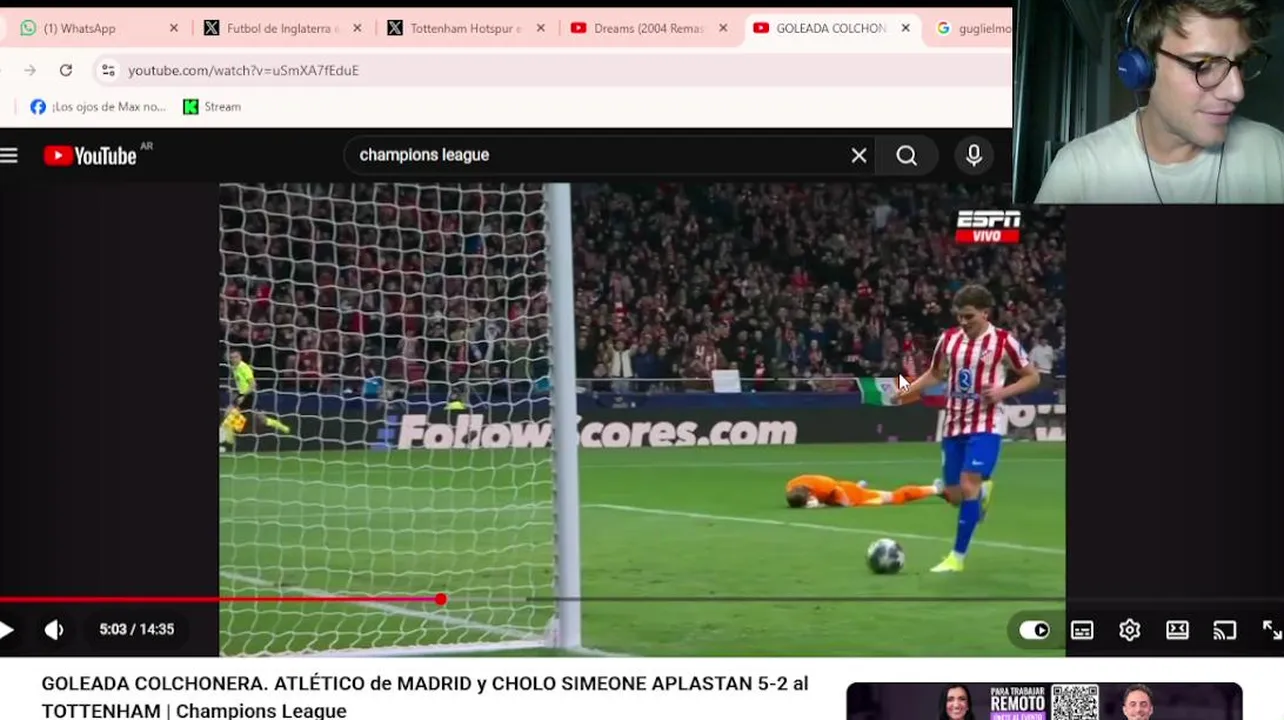The height and width of the screenshot is (720, 1284).
Task: Open Los ojos de Max bookmark
Action: (98, 107)
